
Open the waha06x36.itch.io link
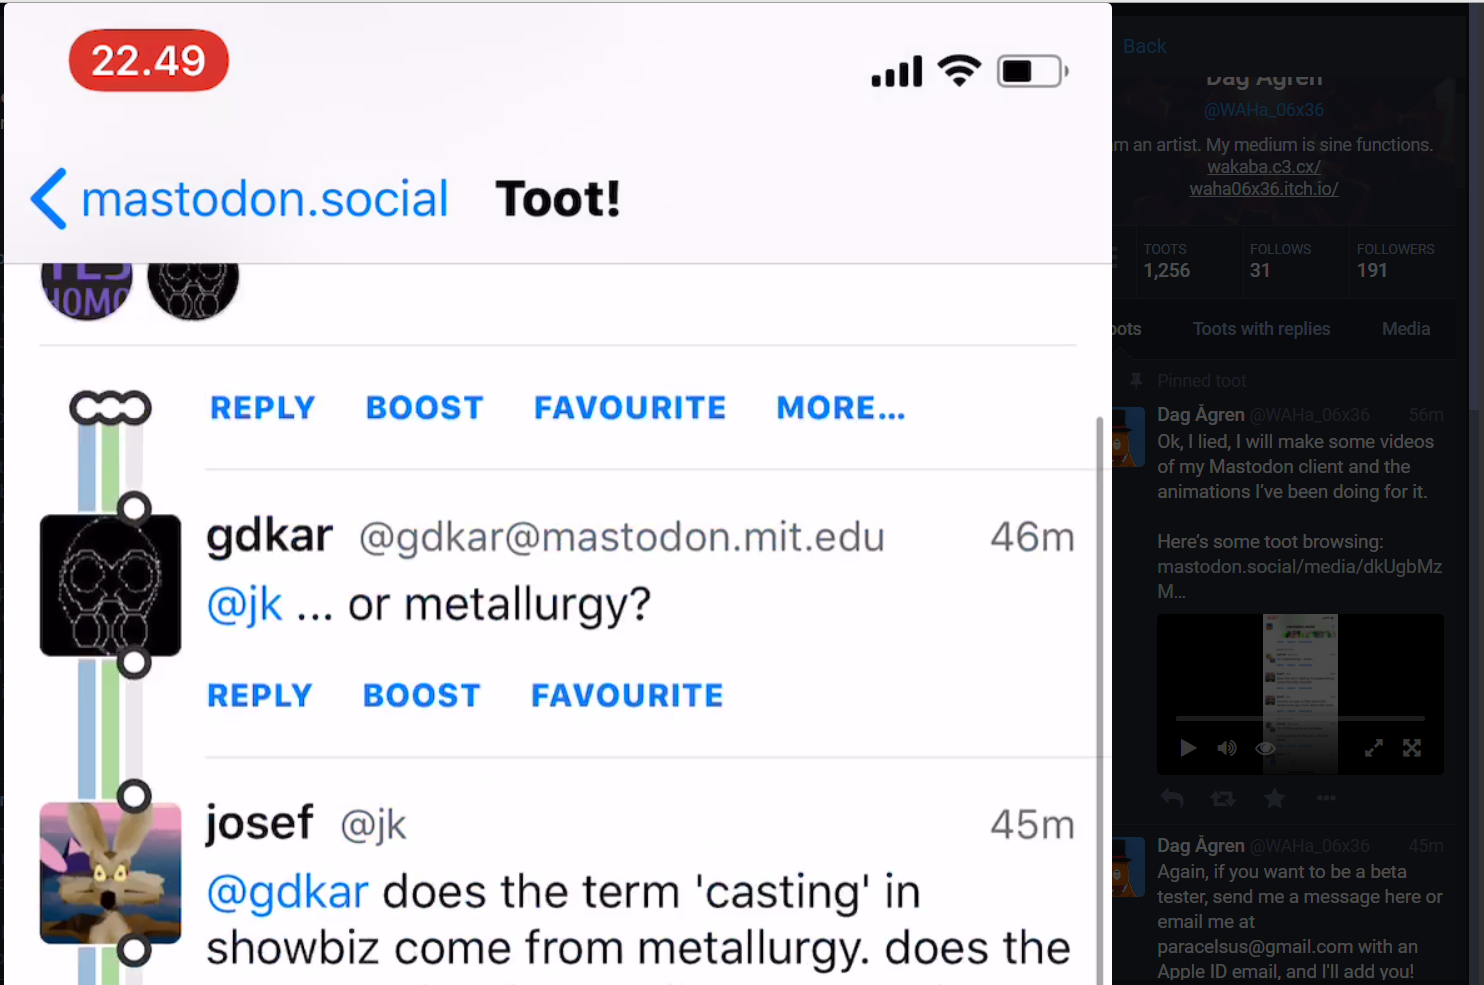click(1263, 189)
